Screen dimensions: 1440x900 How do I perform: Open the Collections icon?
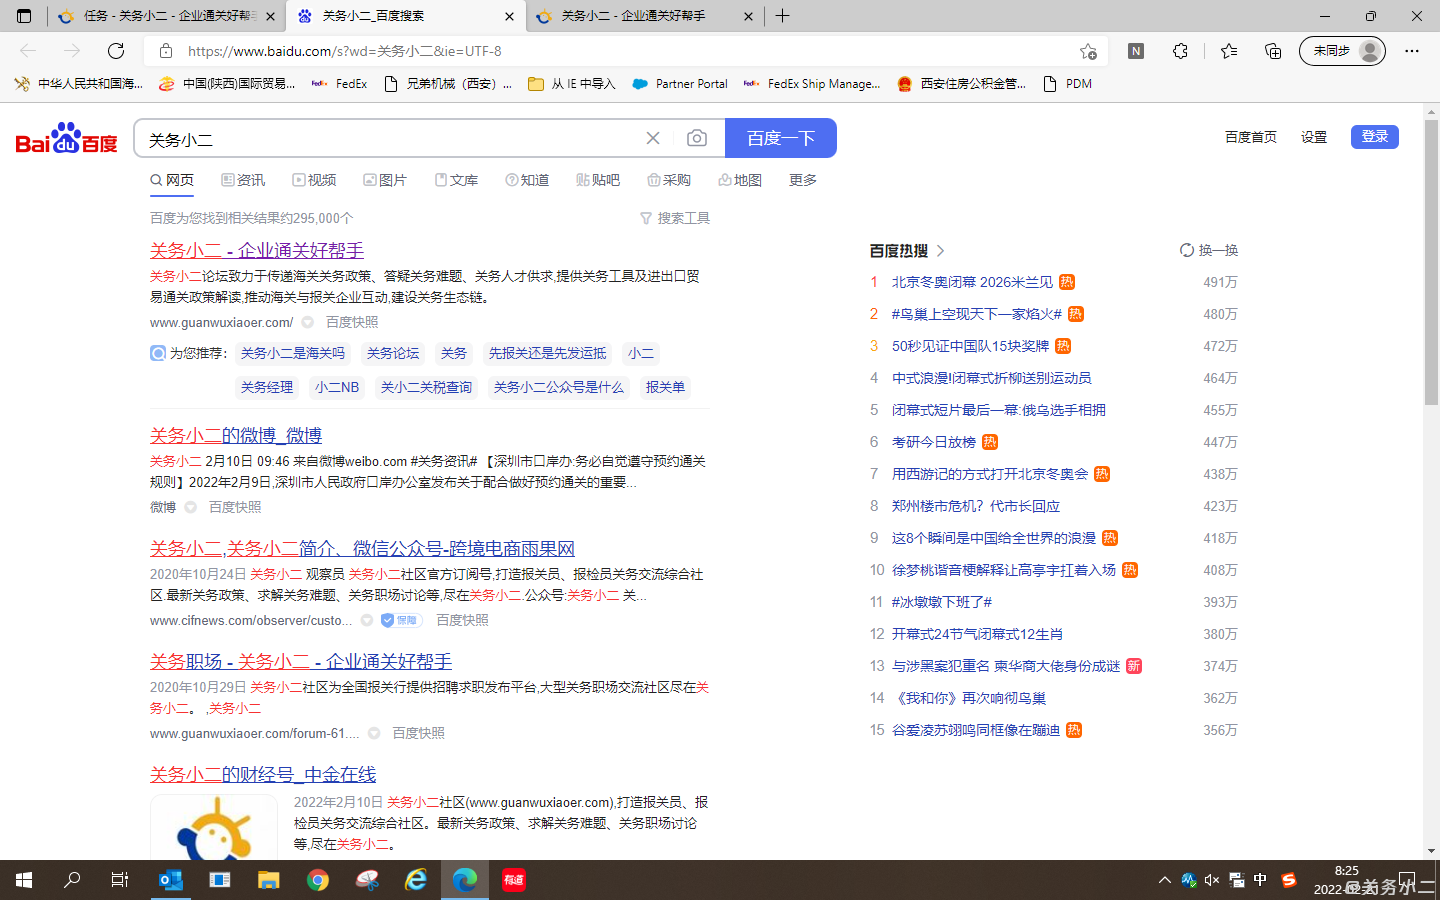point(1273,51)
